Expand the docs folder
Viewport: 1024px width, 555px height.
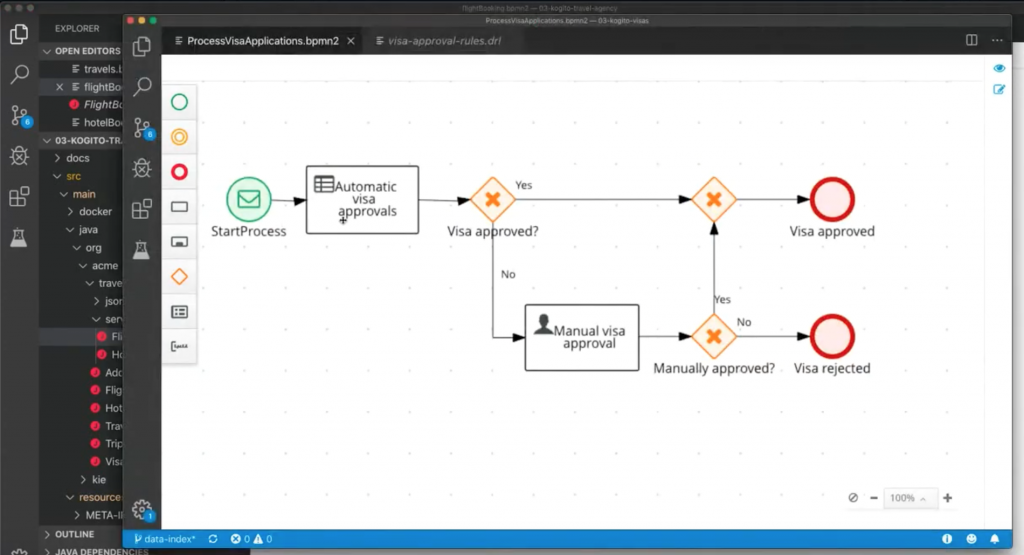click(77, 158)
